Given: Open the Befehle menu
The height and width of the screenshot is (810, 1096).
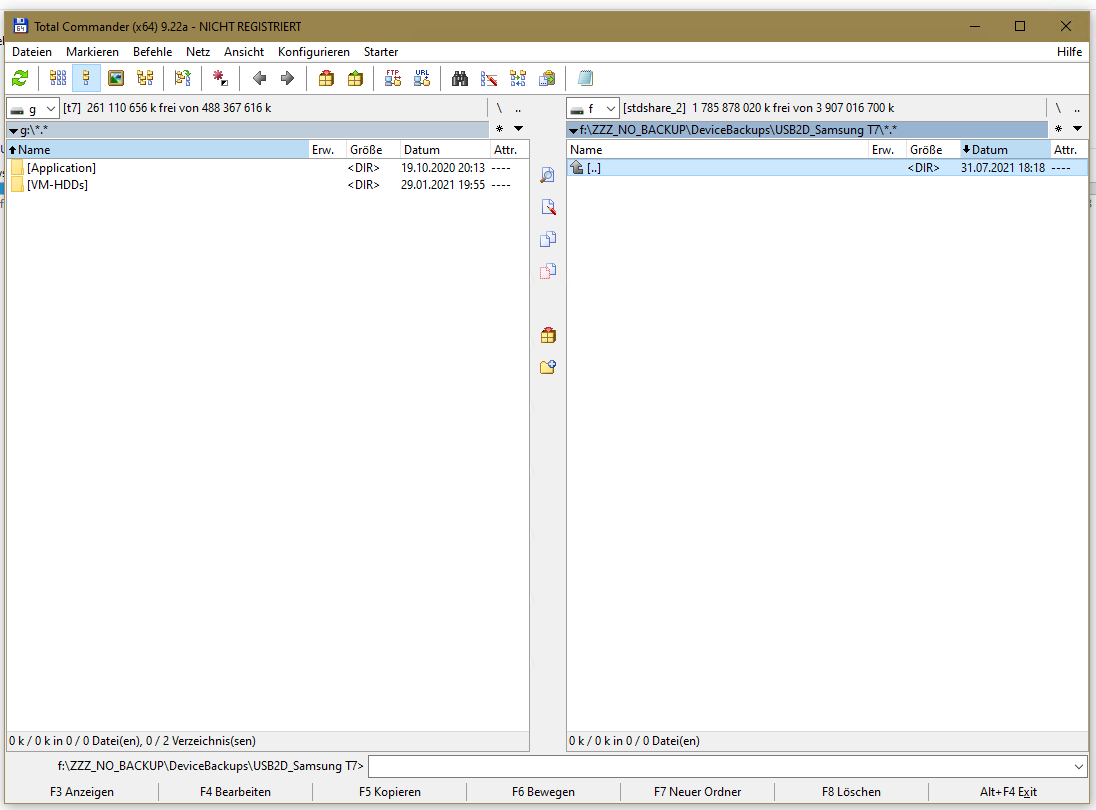Looking at the screenshot, I should [152, 52].
